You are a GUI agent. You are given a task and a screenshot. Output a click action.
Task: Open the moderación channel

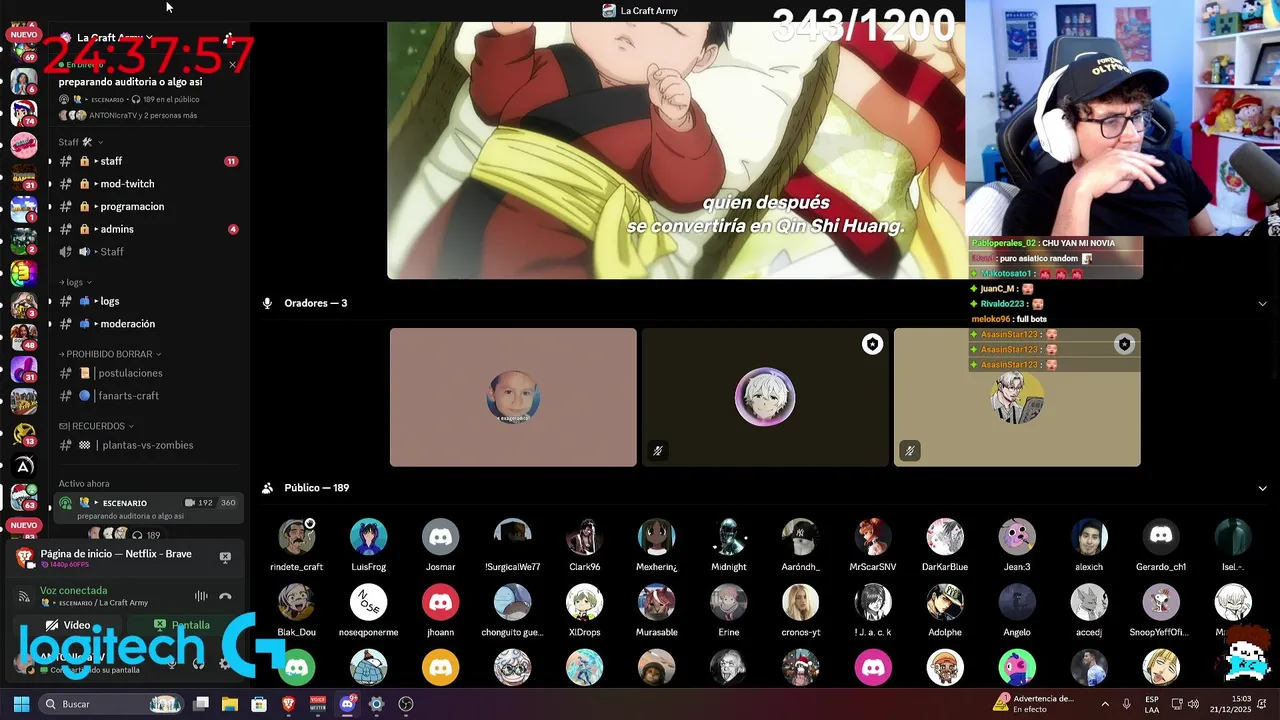pos(147,324)
